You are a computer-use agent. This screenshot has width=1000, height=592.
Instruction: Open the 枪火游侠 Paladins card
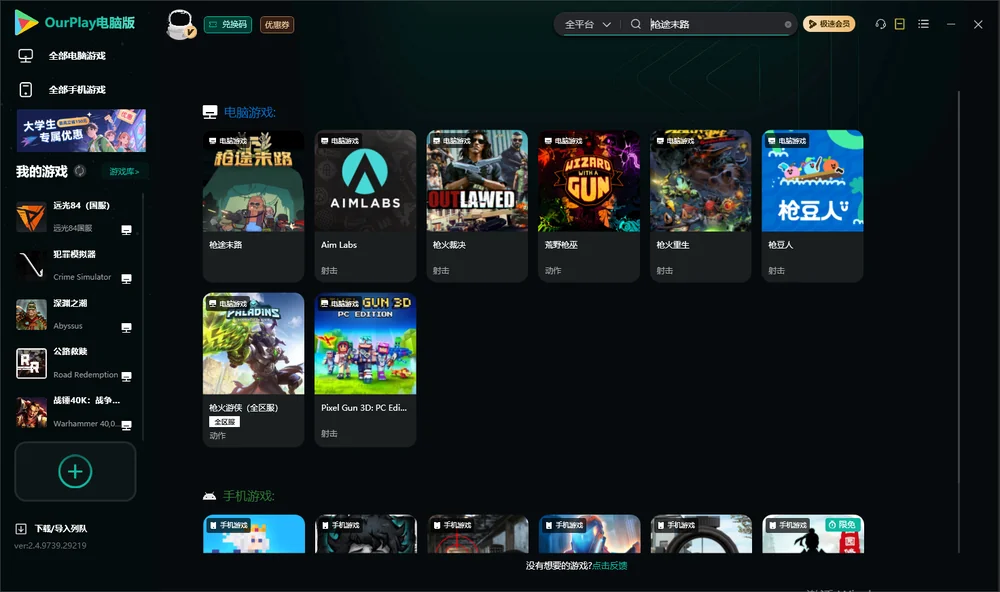tap(253, 369)
